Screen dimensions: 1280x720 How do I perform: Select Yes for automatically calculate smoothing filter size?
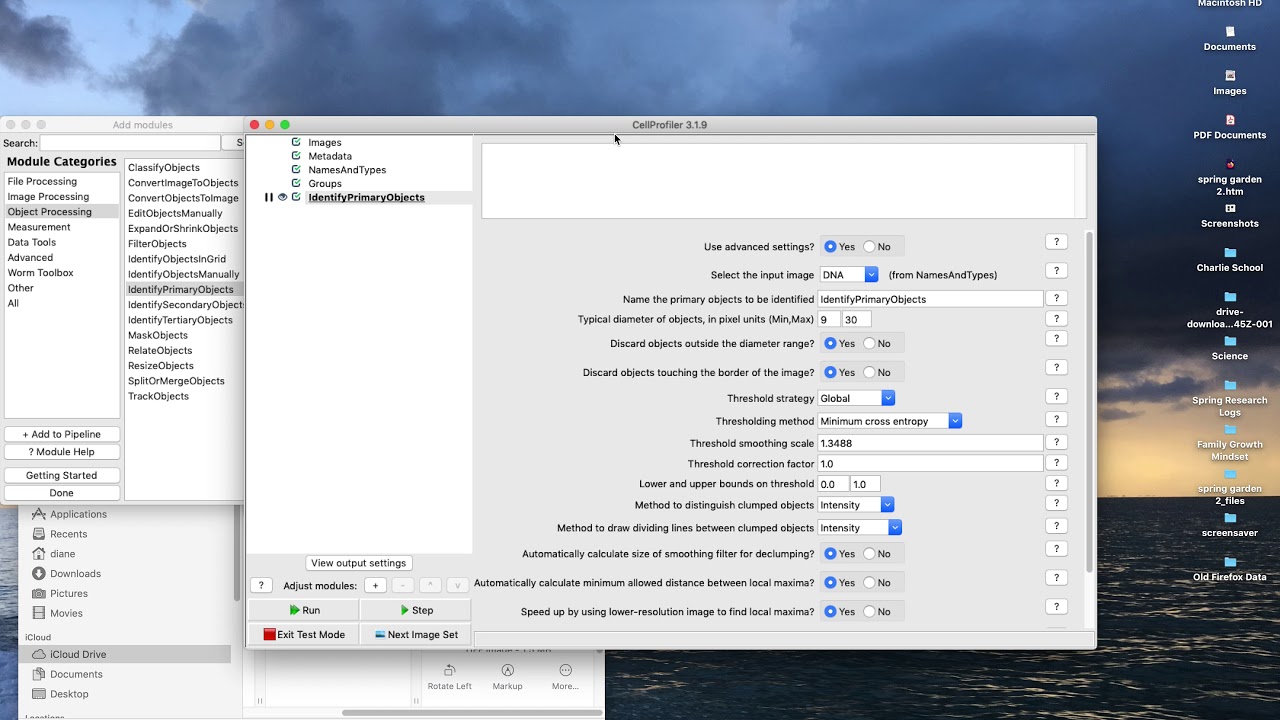831,554
